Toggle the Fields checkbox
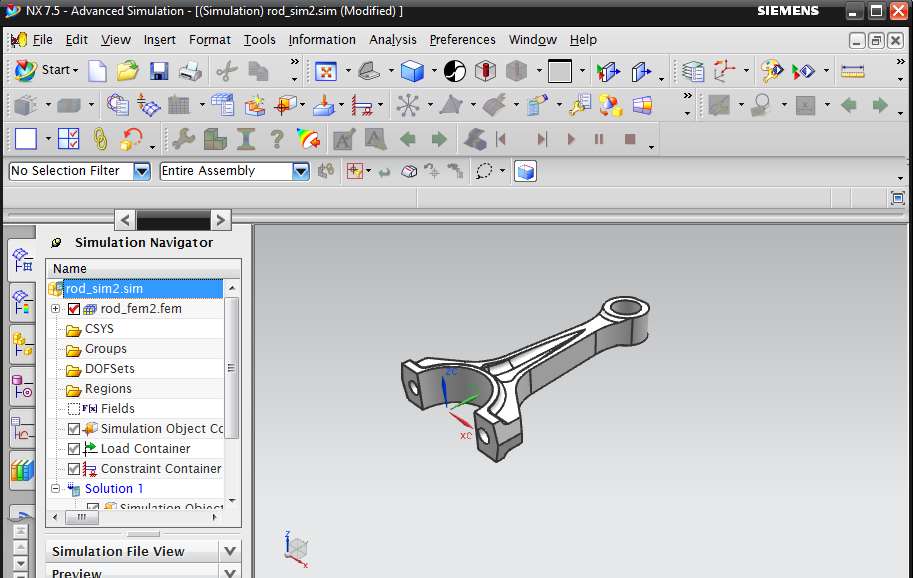Viewport: 913px width, 578px height. point(74,409)
